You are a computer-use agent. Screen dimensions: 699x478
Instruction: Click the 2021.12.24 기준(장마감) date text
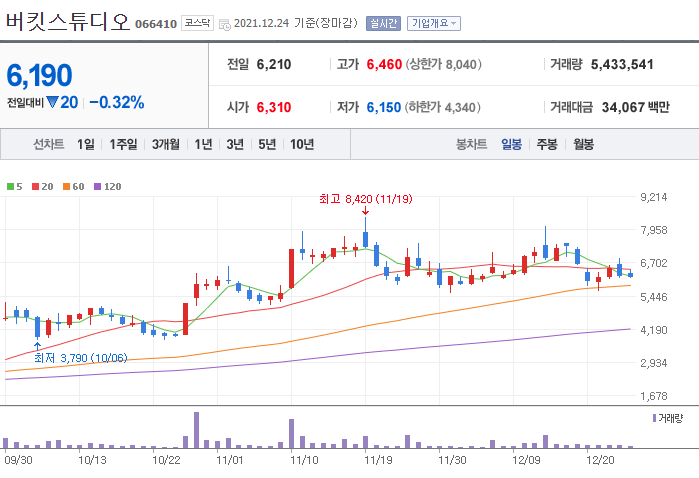point(296,23)
